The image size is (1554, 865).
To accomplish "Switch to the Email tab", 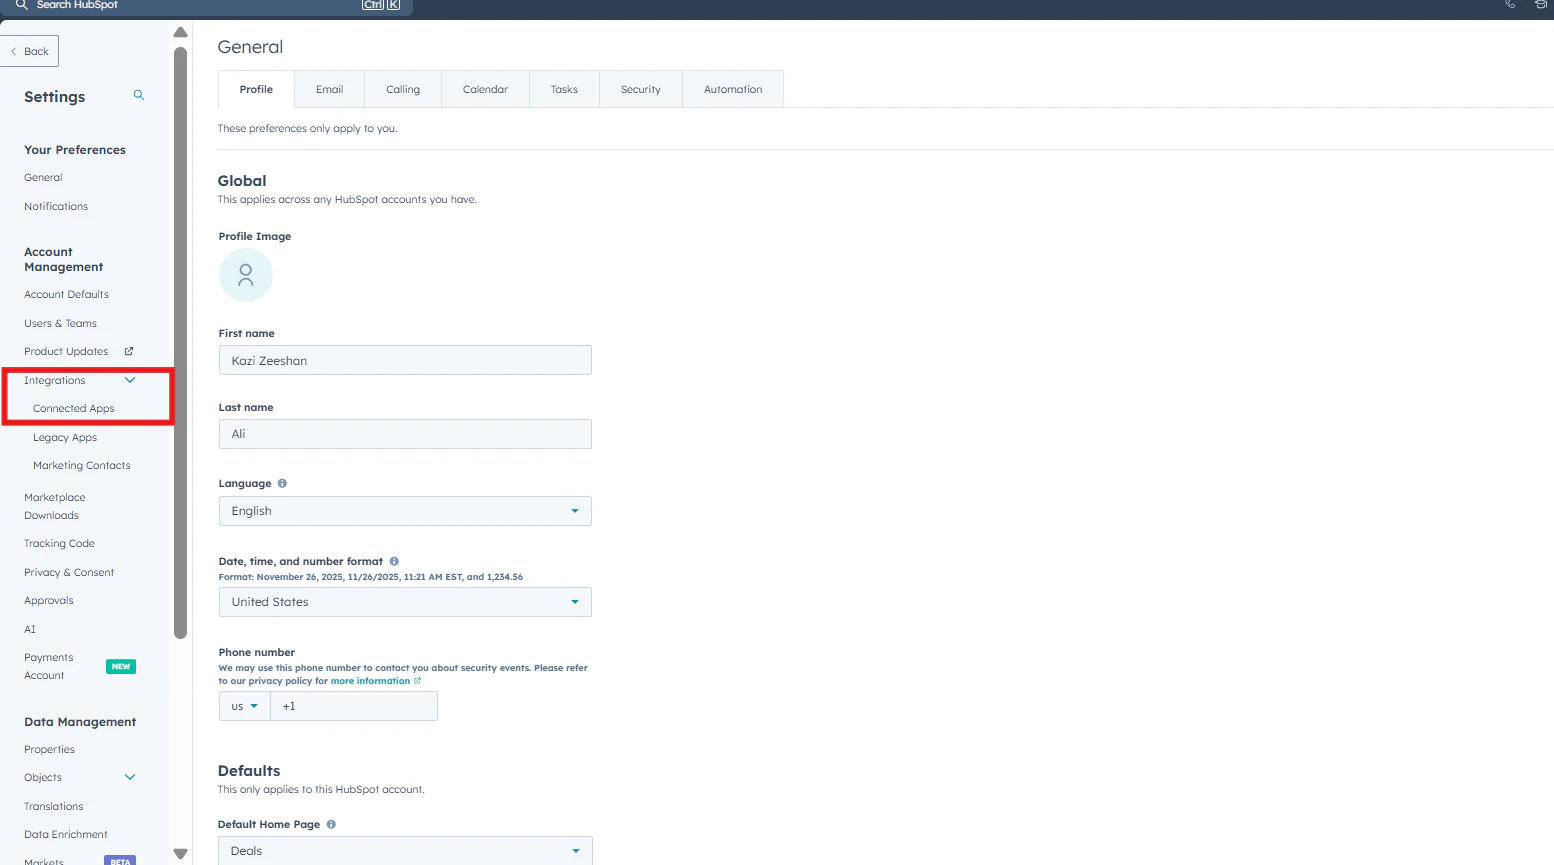I will 329,89.
